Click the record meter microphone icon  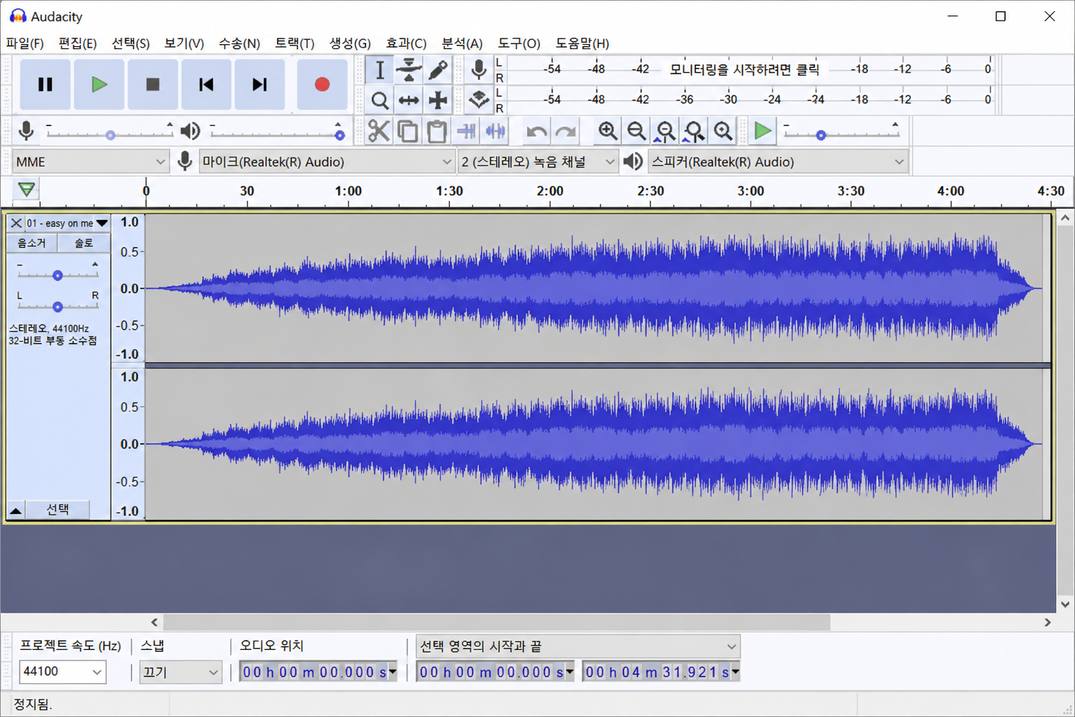(479, 69)
